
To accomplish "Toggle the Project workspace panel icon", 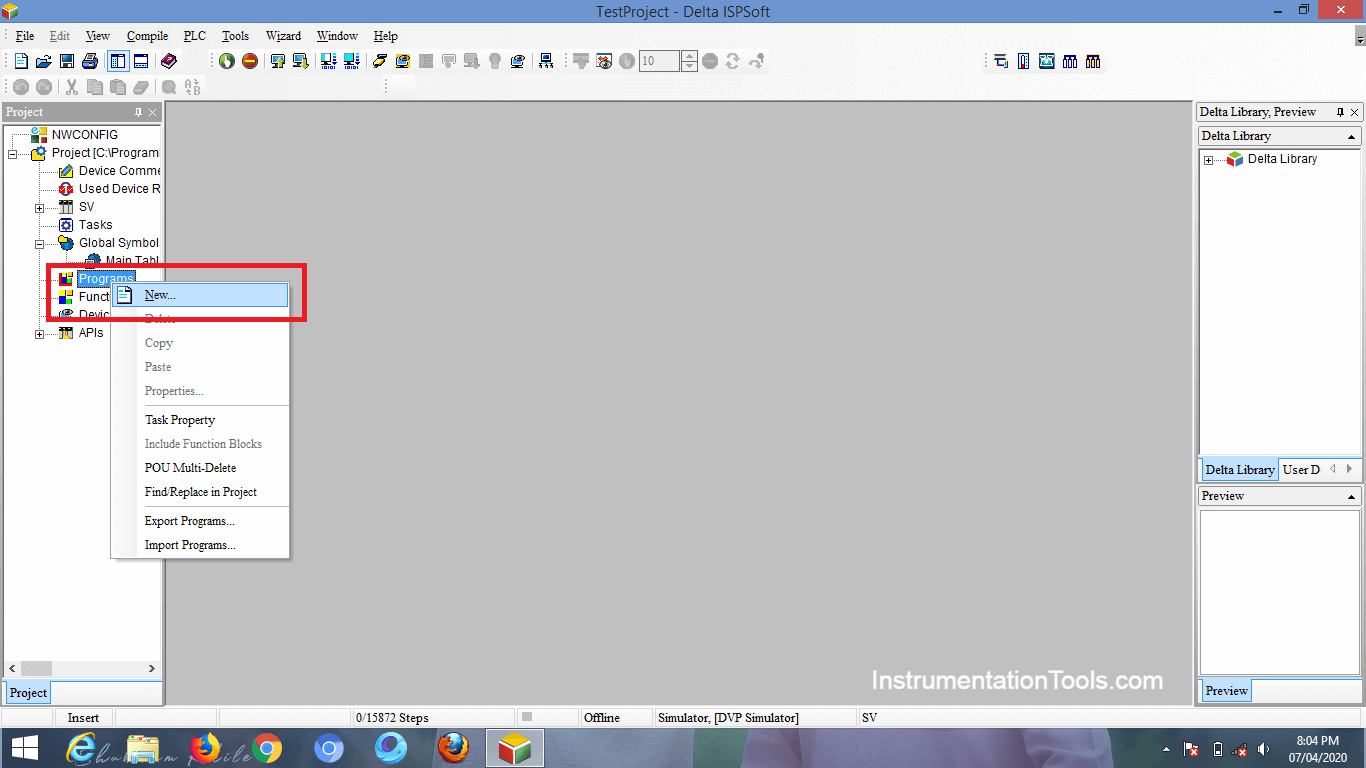I will coord(117,61).
